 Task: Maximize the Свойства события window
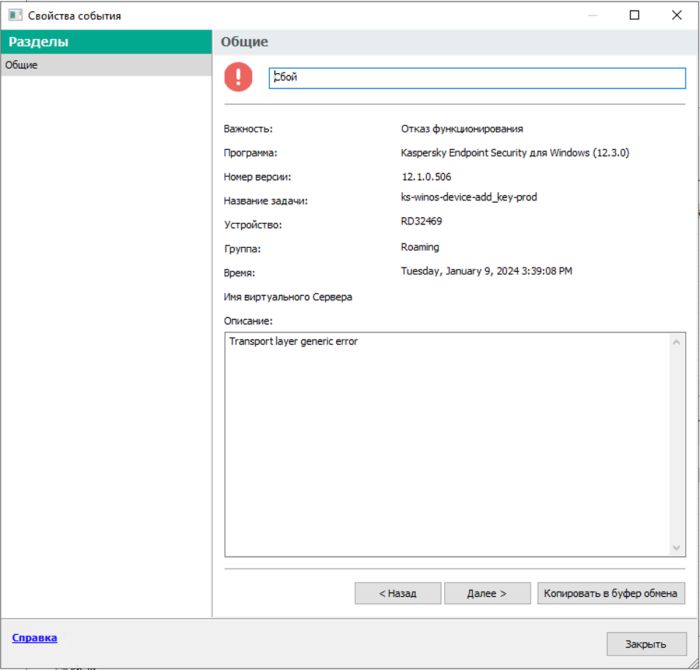634,15
